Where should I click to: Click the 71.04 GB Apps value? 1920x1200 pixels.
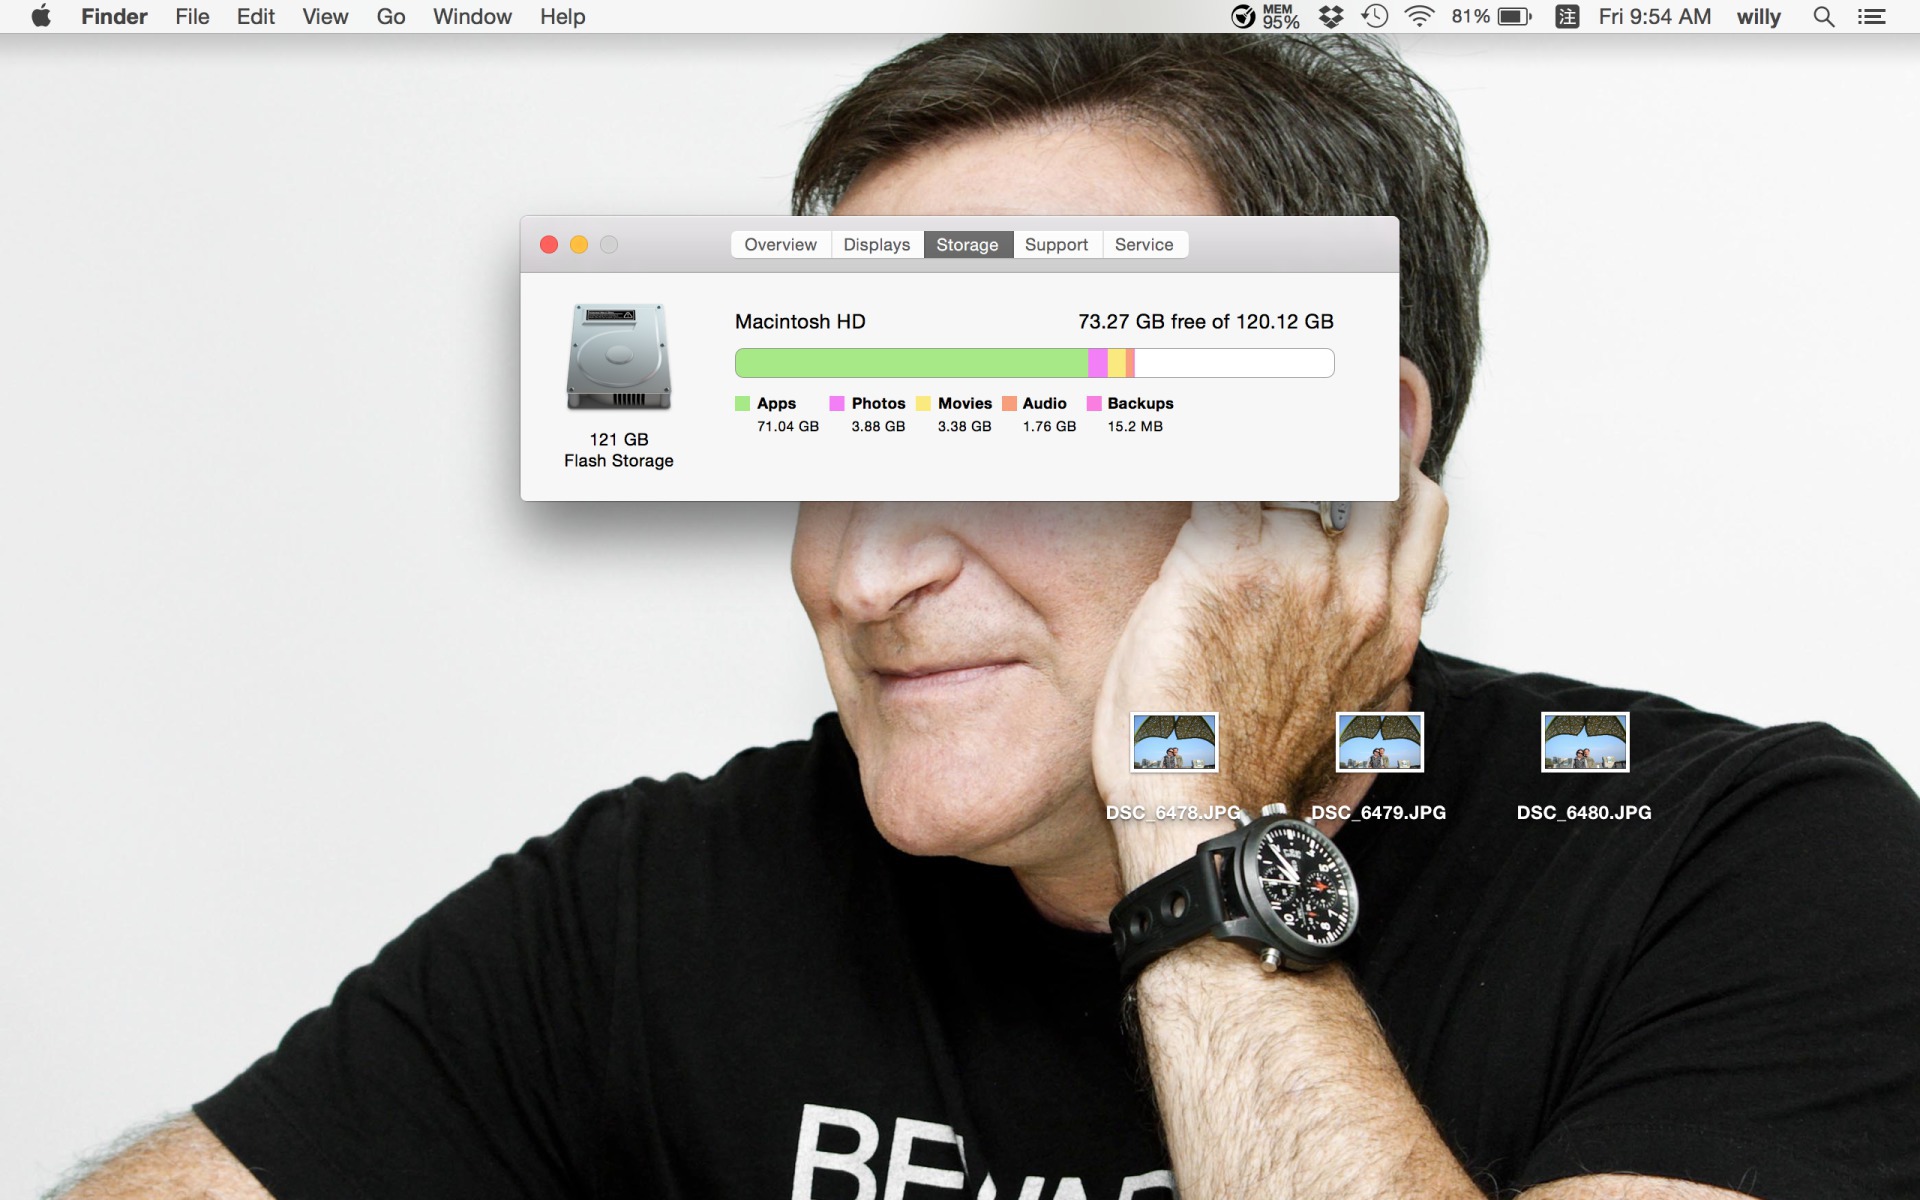(x=788, y=427)
